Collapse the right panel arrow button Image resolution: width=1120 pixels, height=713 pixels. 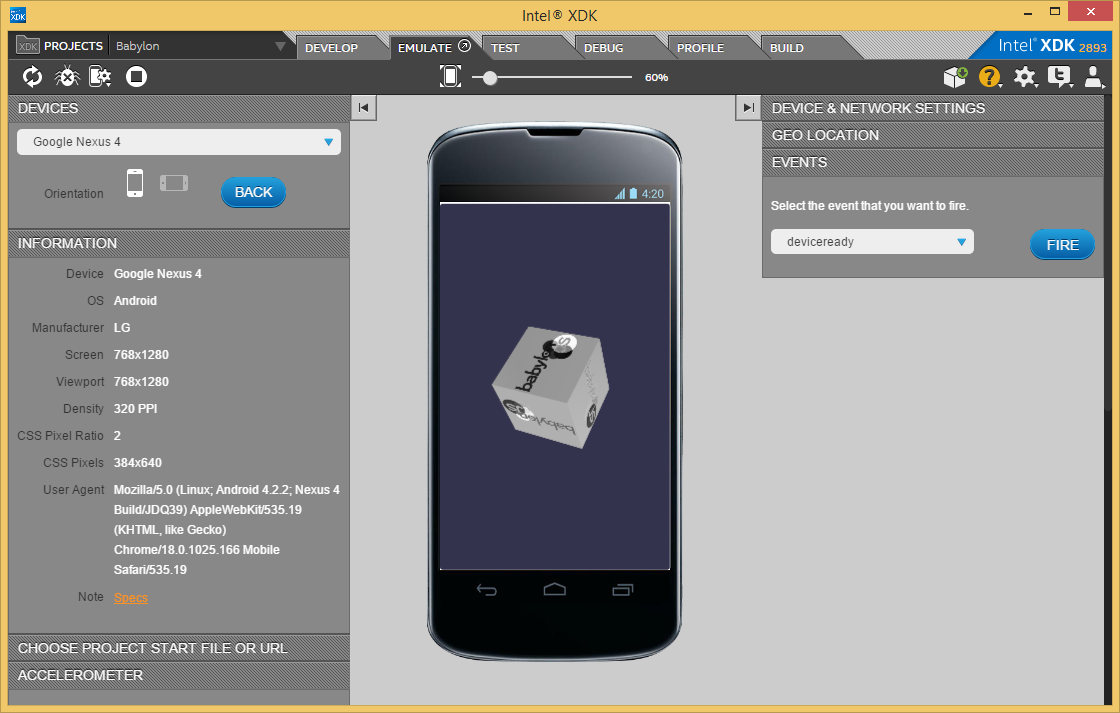pos(748,108)
